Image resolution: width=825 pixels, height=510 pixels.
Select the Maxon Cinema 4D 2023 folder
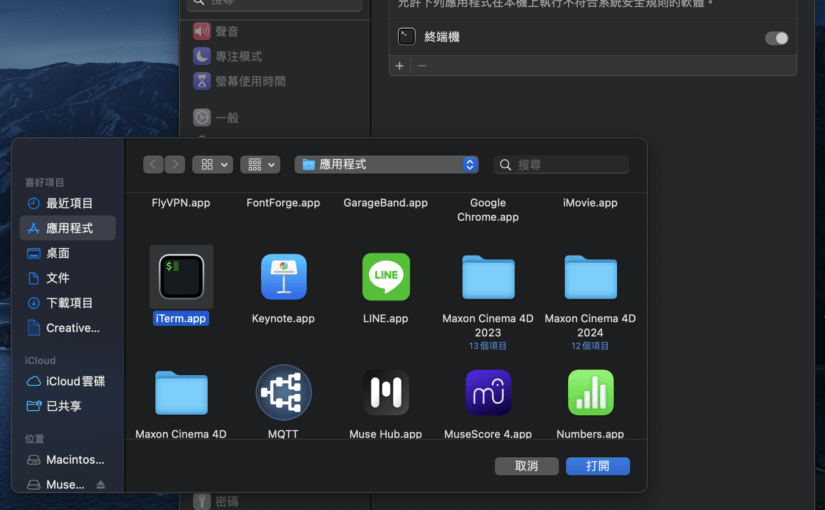click(x=488, y=277)
